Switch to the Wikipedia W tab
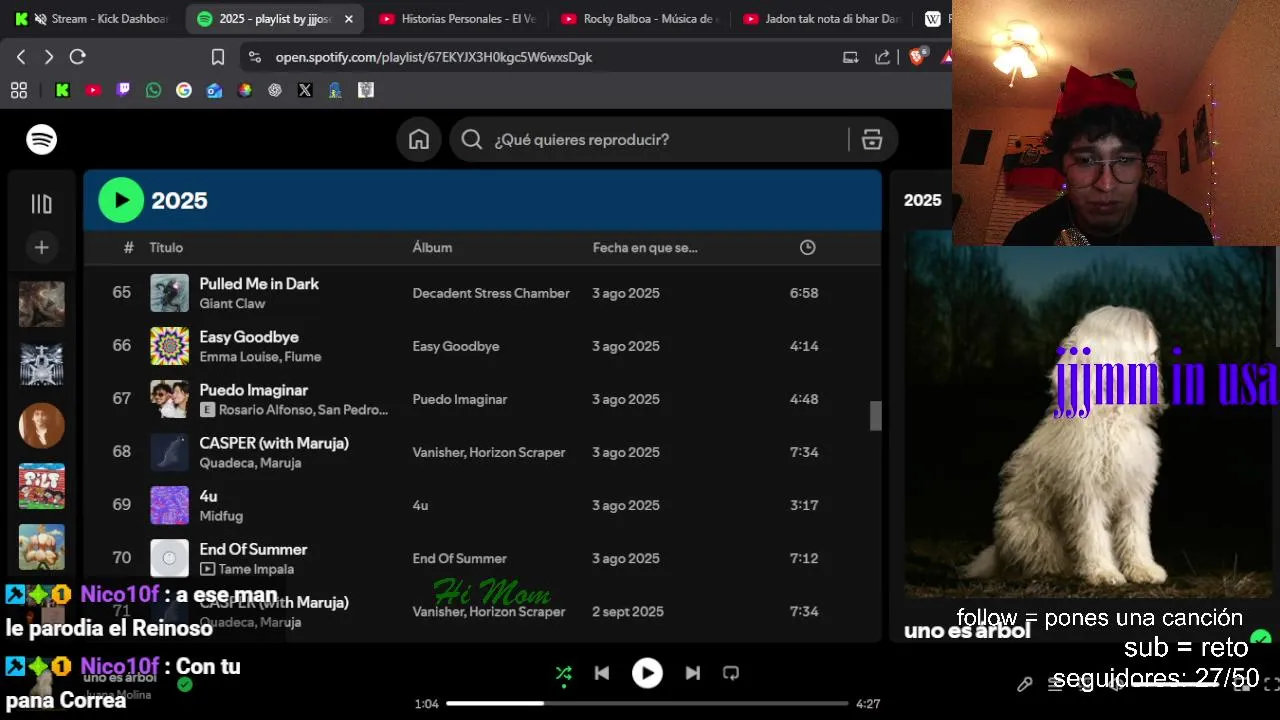 click(932, 19)
